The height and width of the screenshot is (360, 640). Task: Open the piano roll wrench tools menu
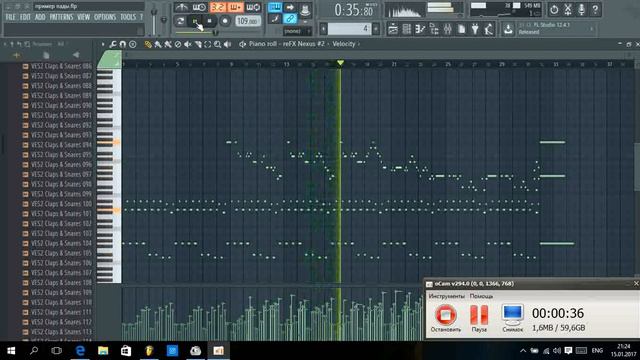tap(113, 44)
